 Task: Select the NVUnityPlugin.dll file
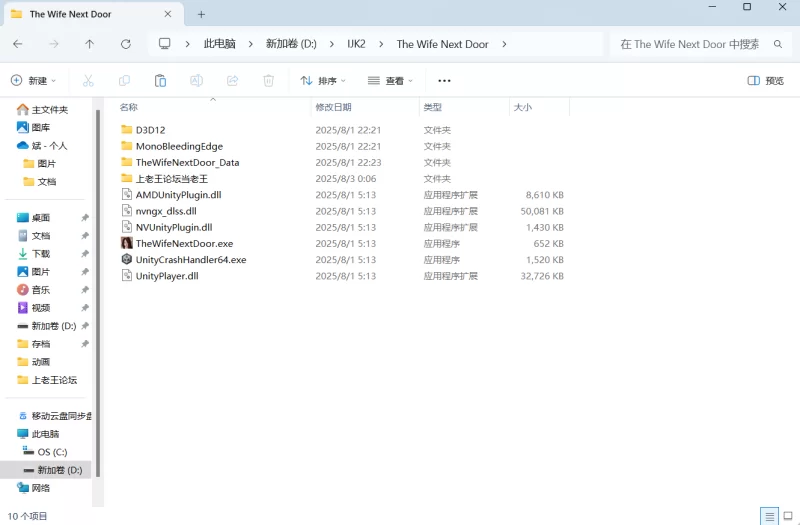point(174,228)
